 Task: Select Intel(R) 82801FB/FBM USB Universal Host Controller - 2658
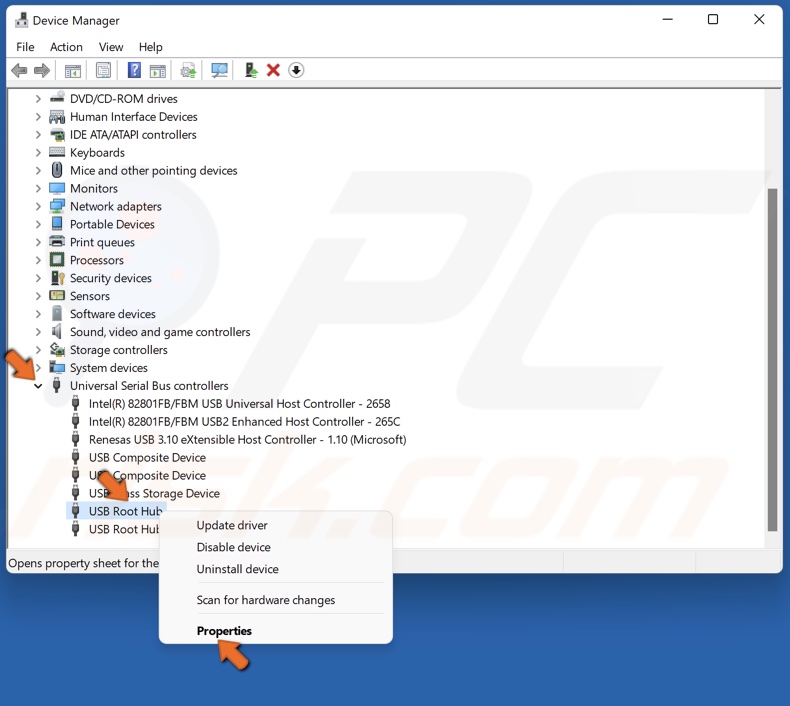click(239, 404)
